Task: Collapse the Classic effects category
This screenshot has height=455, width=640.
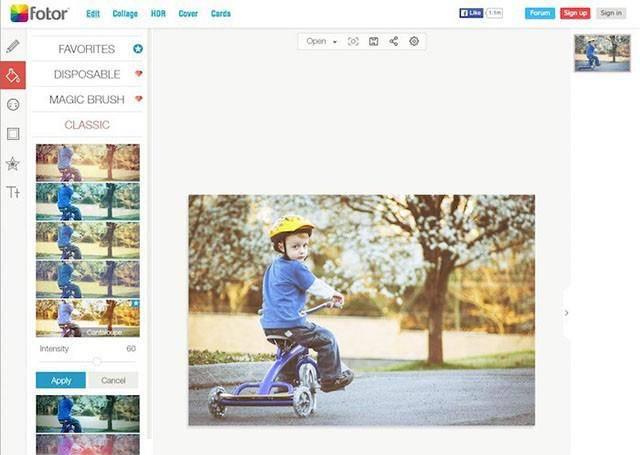Action: tap(87, 125)
